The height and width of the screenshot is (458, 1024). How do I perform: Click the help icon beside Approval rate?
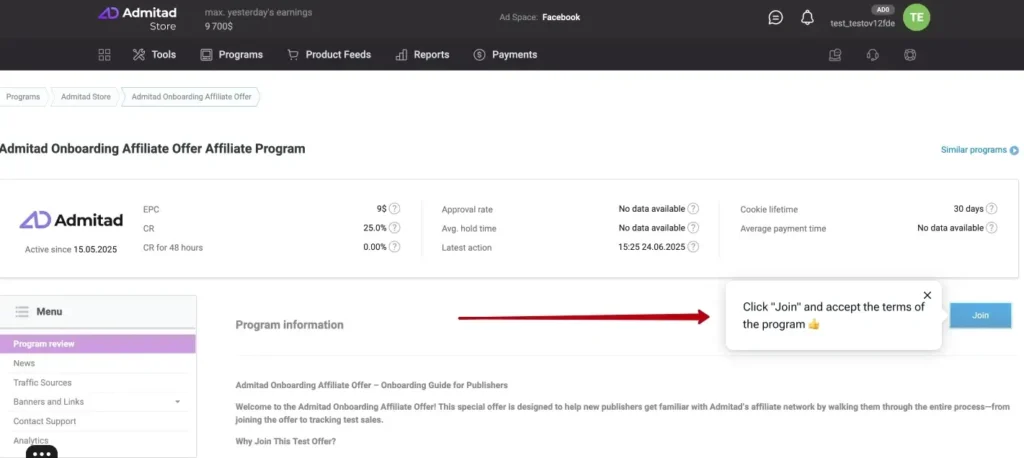pyautogui.click(x=693, y=209)
